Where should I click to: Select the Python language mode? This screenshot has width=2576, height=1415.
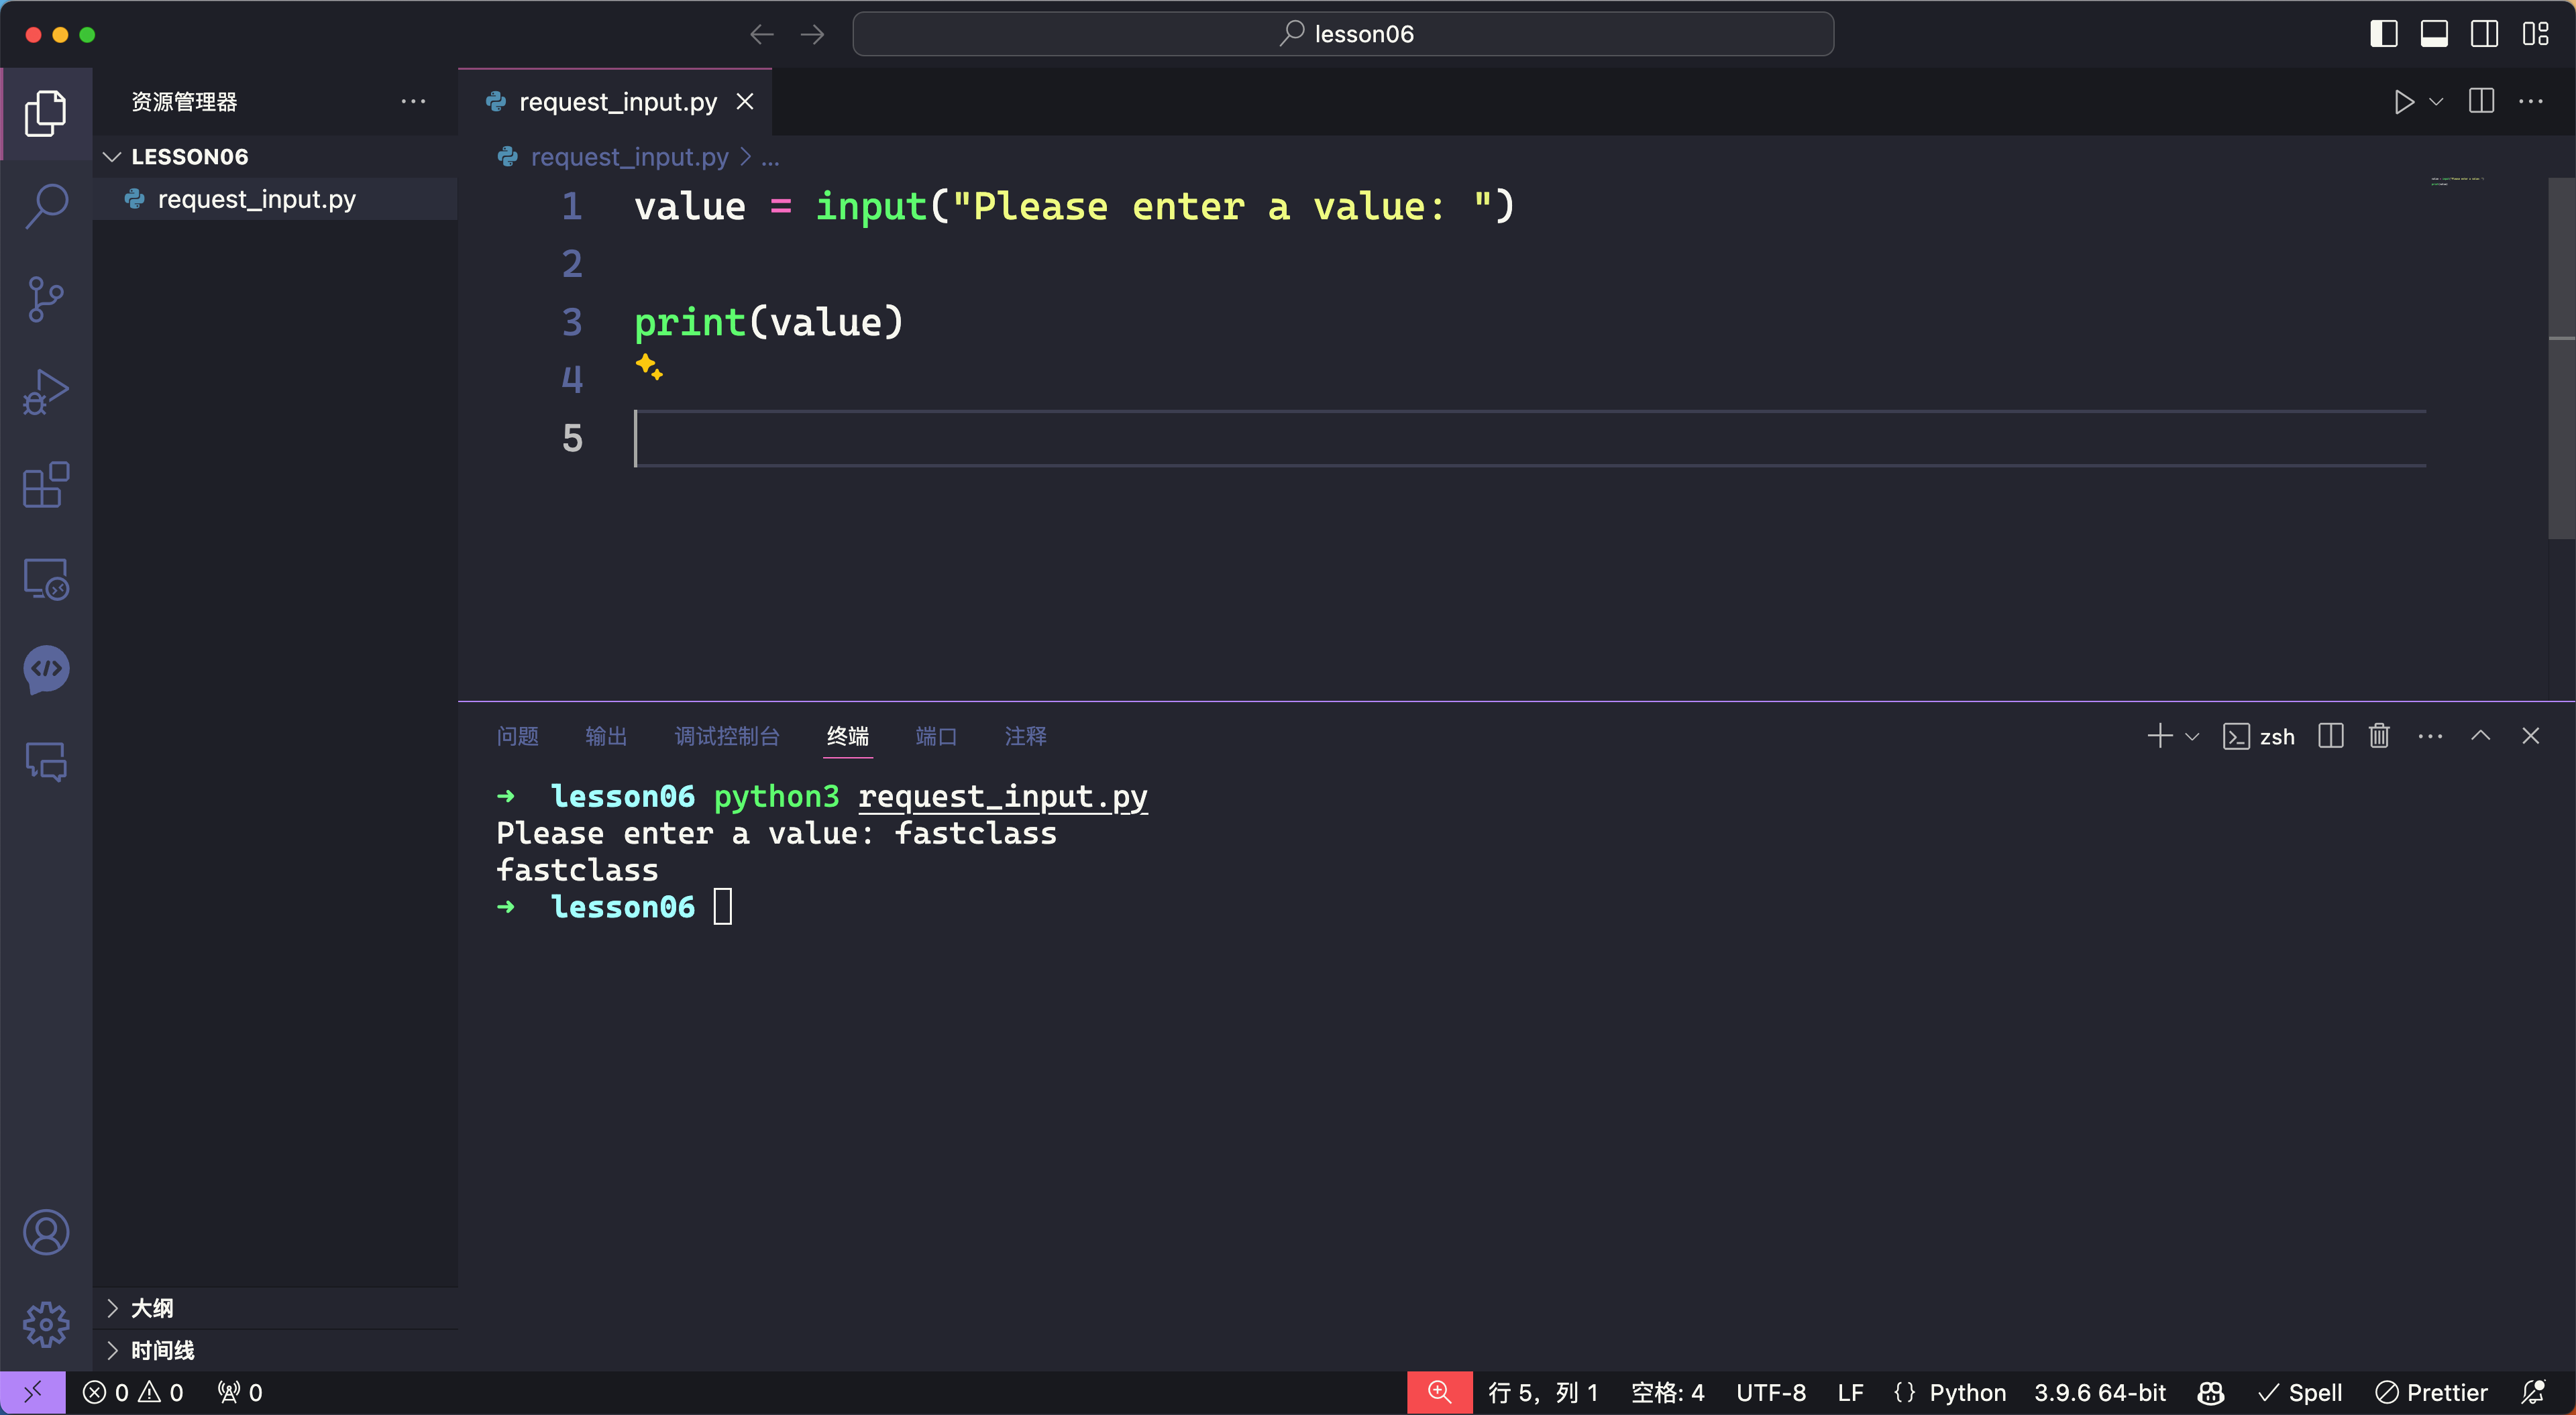click(1967, 1392)
